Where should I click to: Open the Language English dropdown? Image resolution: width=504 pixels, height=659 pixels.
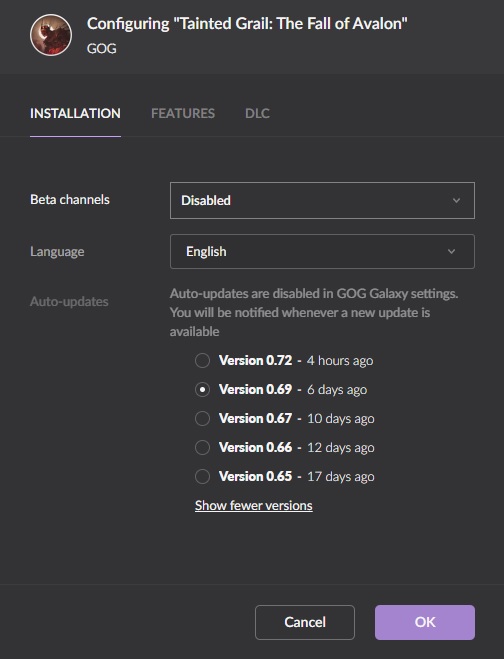pyautogui.click(x=322, y=251)
